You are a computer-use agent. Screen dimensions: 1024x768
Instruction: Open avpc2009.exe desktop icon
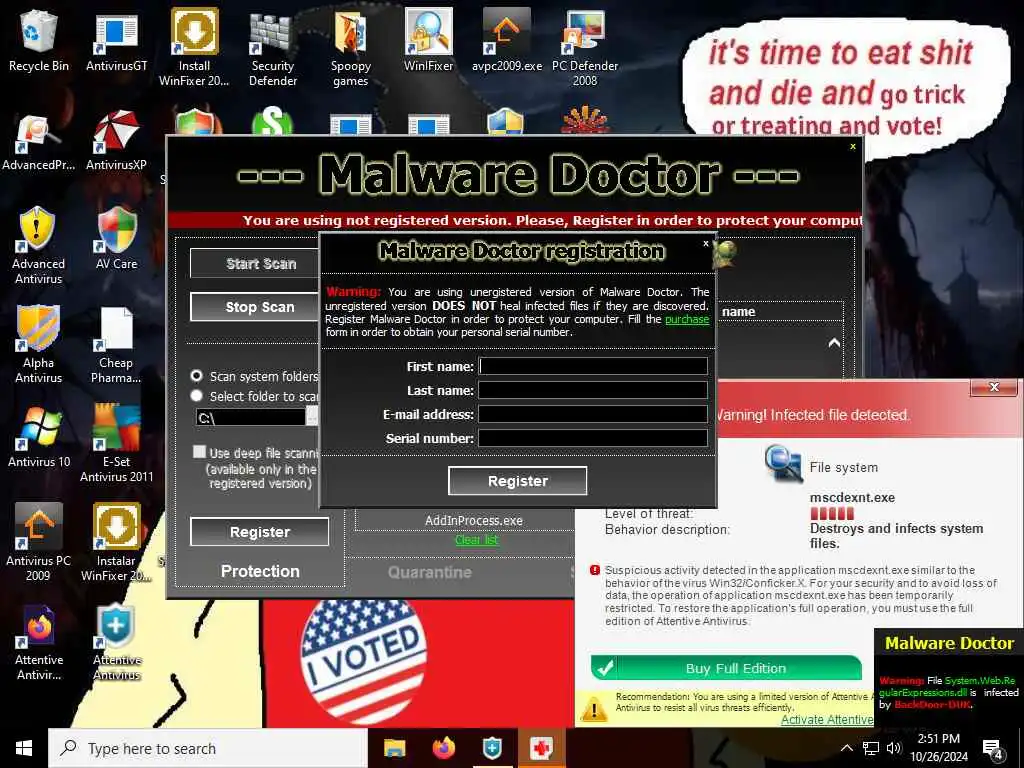[507, 40]
